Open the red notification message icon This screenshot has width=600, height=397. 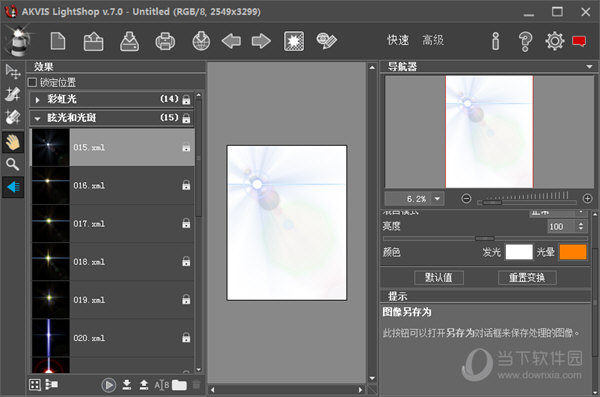click(x=579, y=41)
